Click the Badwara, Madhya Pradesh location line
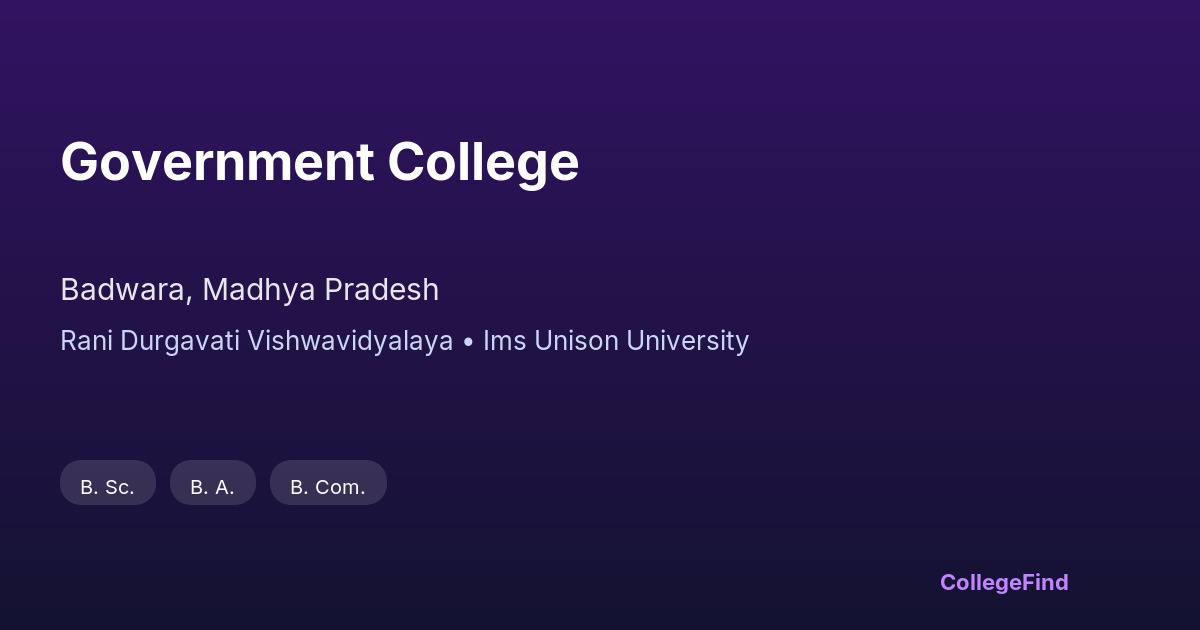 (x=250, y=290)
